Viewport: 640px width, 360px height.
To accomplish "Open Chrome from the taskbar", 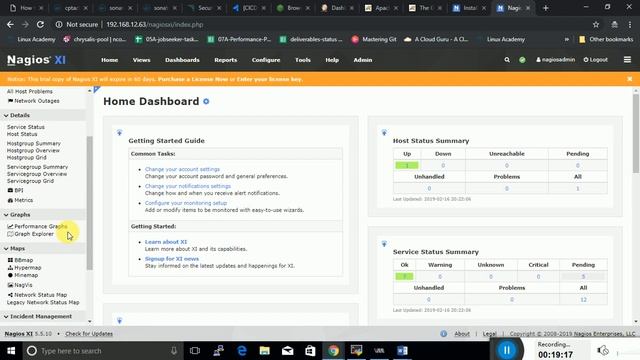I will [333, 351].
